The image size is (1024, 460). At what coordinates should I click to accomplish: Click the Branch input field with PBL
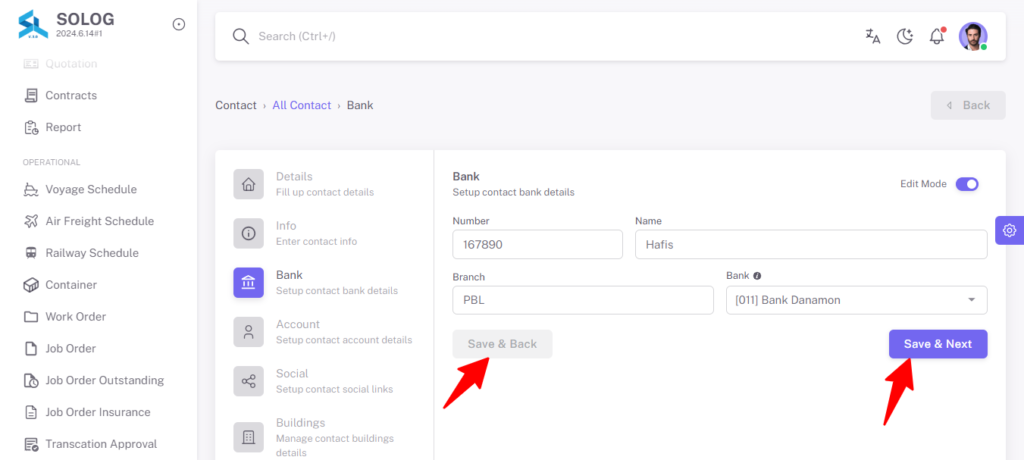tap(583, 301)
